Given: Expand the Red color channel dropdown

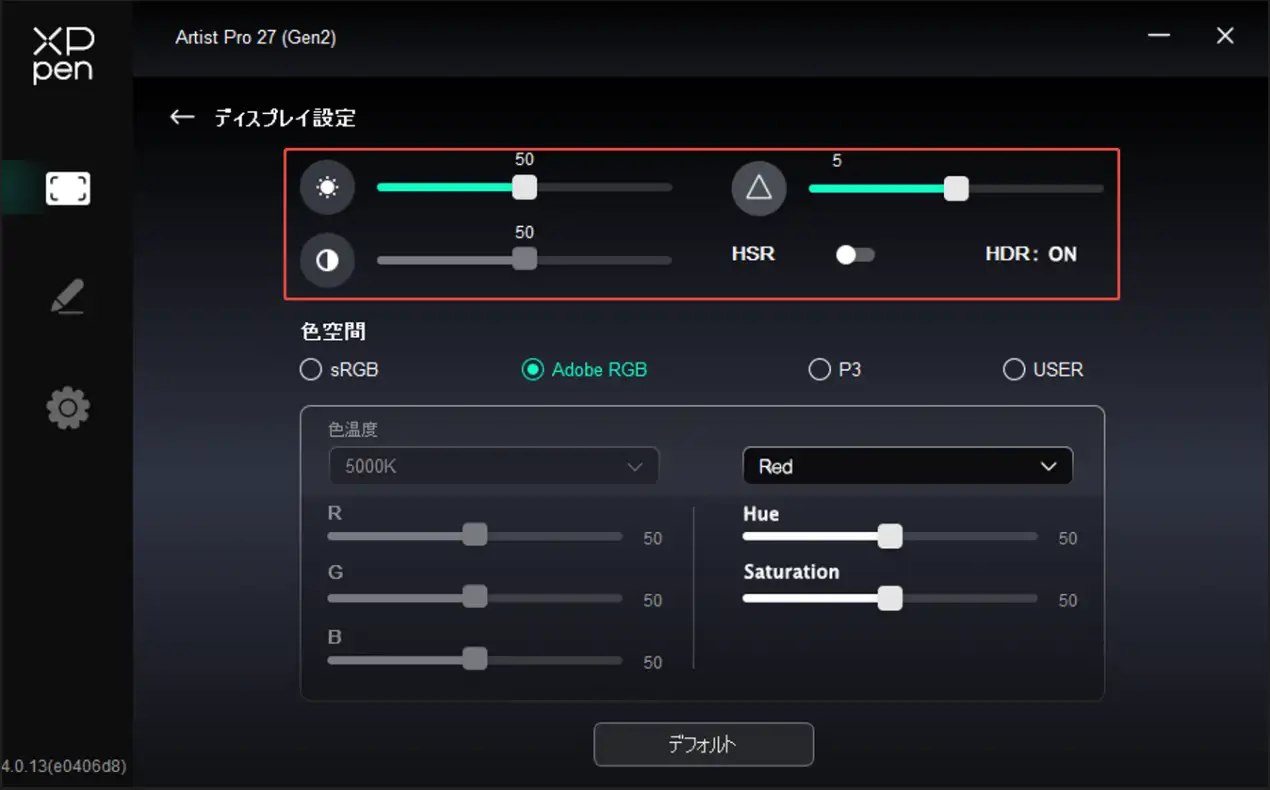Looking at the screenshot, I should click(907, 466).
